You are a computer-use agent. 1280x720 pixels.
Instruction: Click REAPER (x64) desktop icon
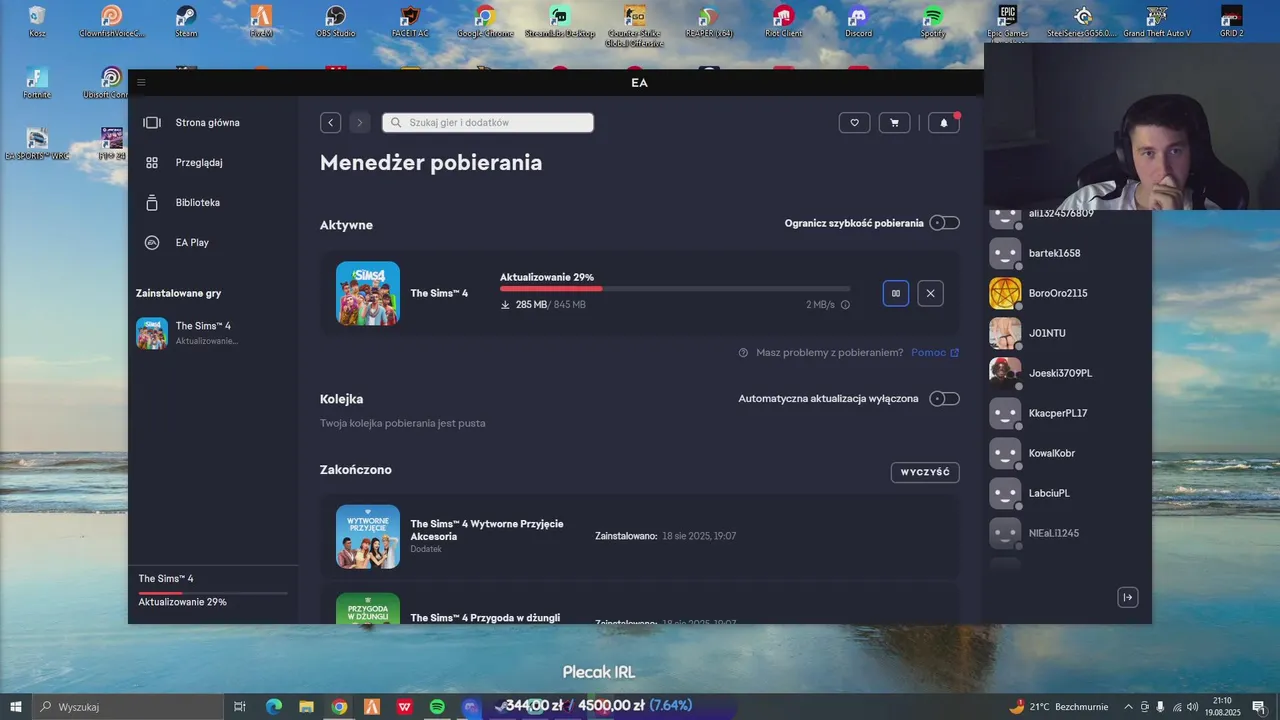[x=709, y=21]
